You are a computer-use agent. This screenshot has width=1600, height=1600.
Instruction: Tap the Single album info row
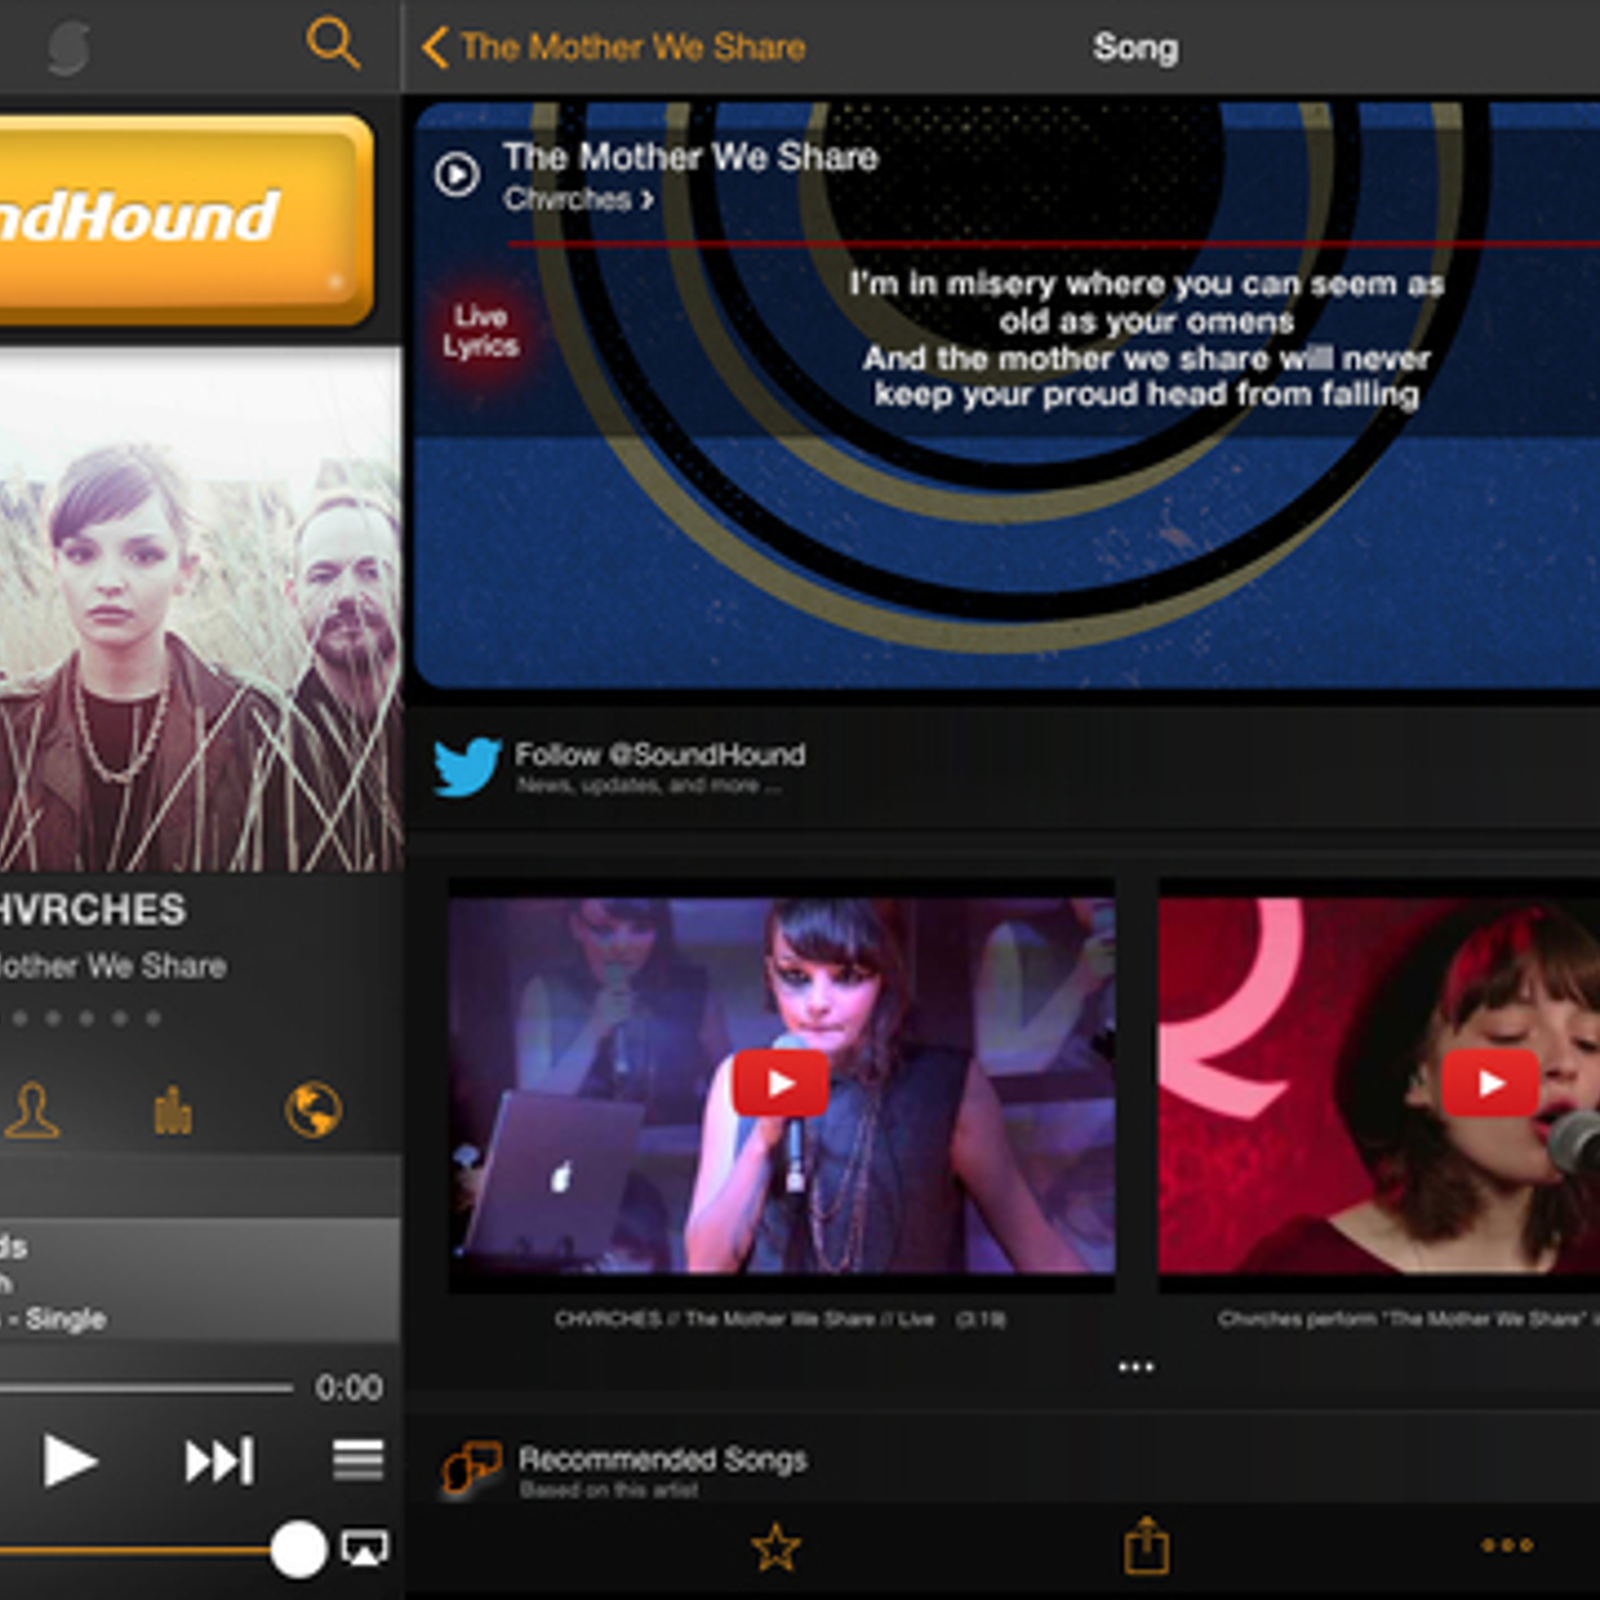click(200, 1280)
